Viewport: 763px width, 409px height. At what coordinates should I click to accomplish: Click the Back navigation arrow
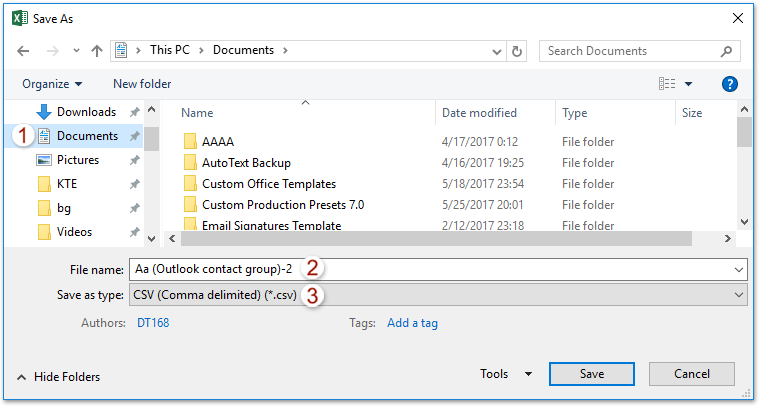(x=23, y=51)
